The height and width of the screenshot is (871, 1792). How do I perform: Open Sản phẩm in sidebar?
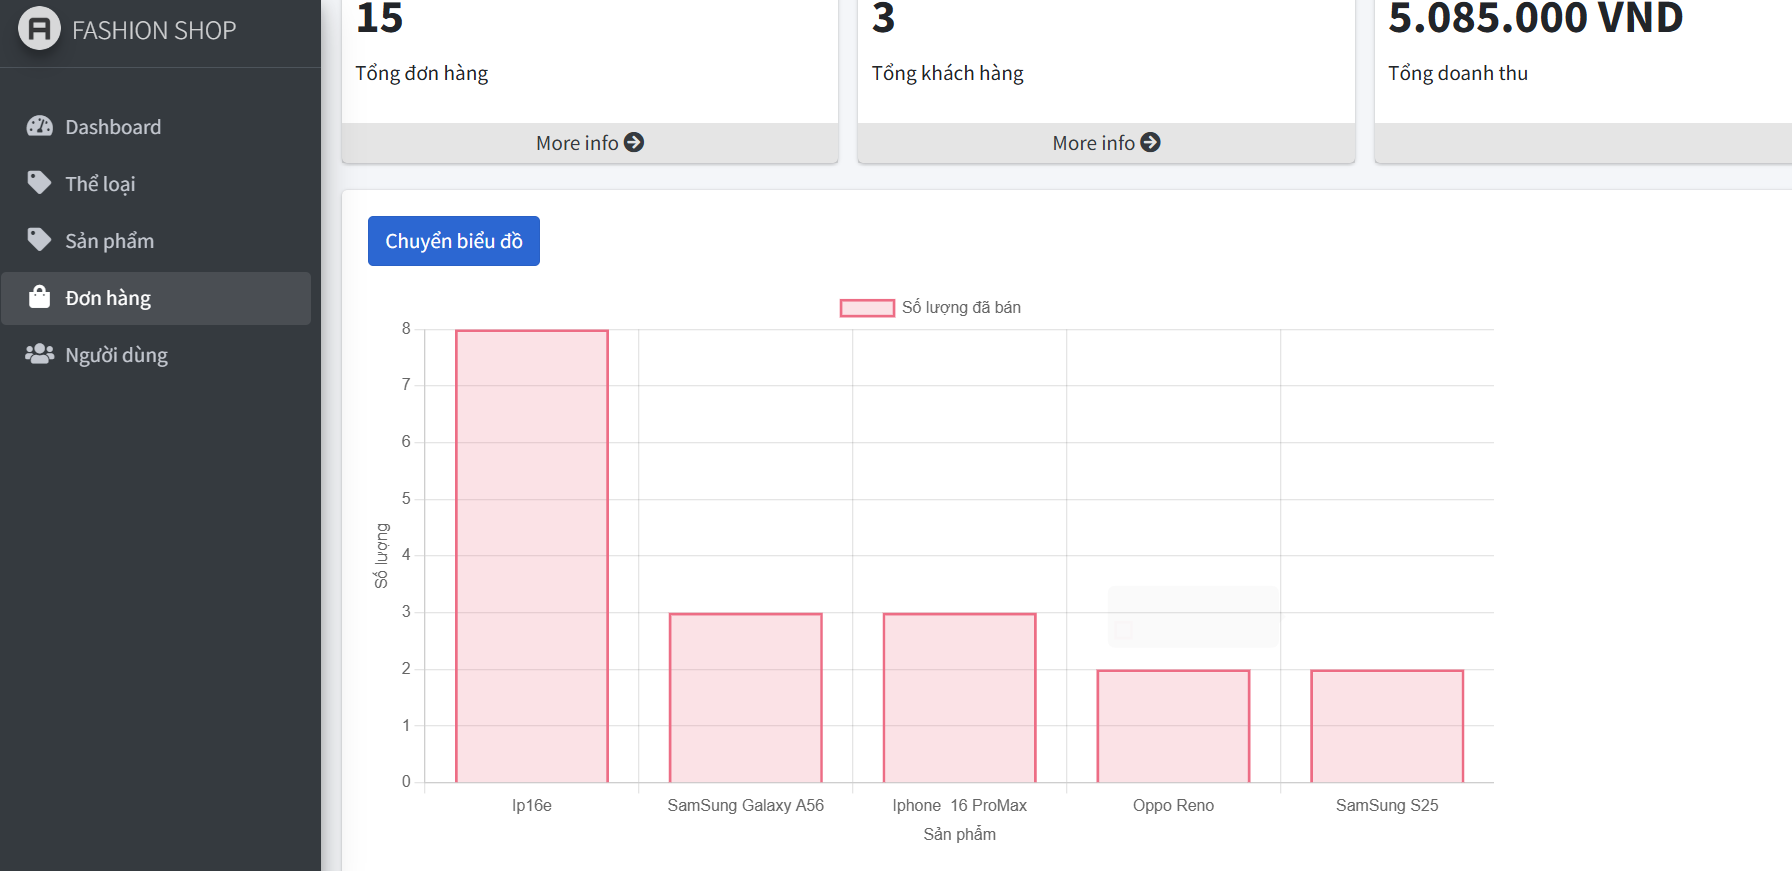click(x=156, y=241)
